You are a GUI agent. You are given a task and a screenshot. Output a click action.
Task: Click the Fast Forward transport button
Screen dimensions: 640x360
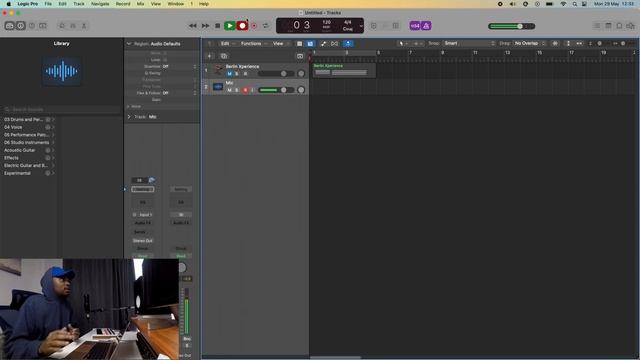click(205, 26)
